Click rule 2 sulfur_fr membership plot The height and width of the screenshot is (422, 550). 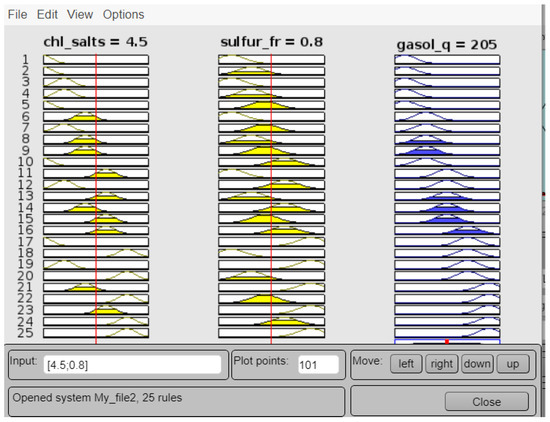[x=271, y=71]
